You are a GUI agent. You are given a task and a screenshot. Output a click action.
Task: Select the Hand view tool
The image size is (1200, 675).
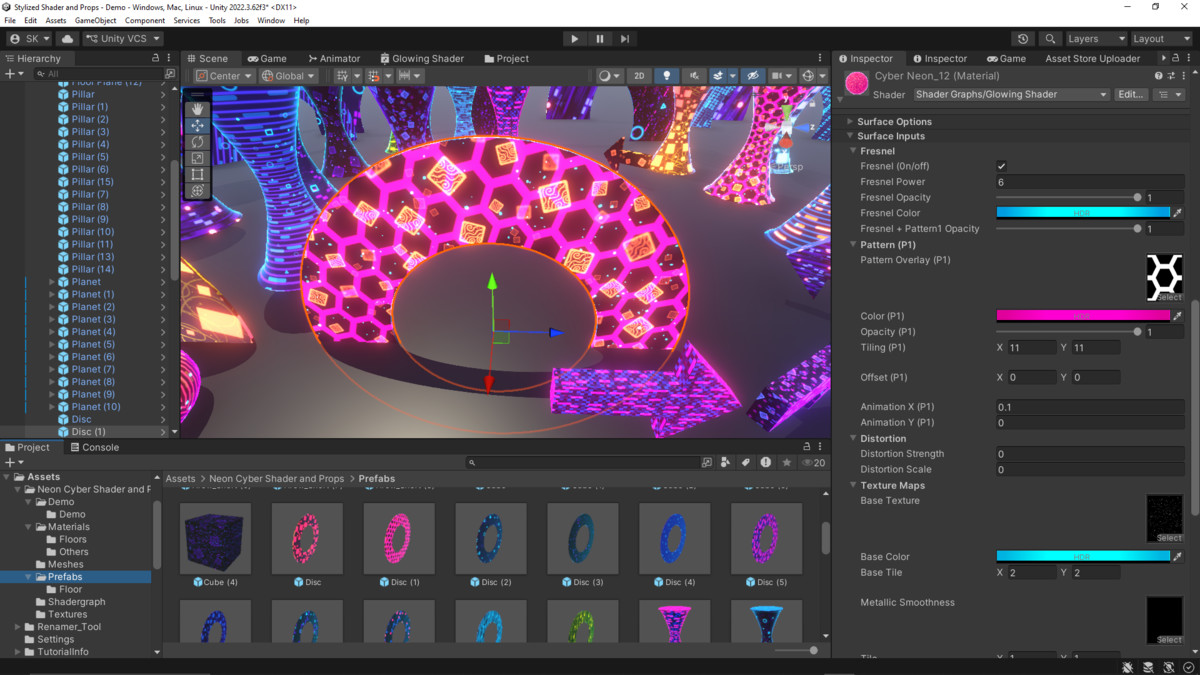pos(198,109)
